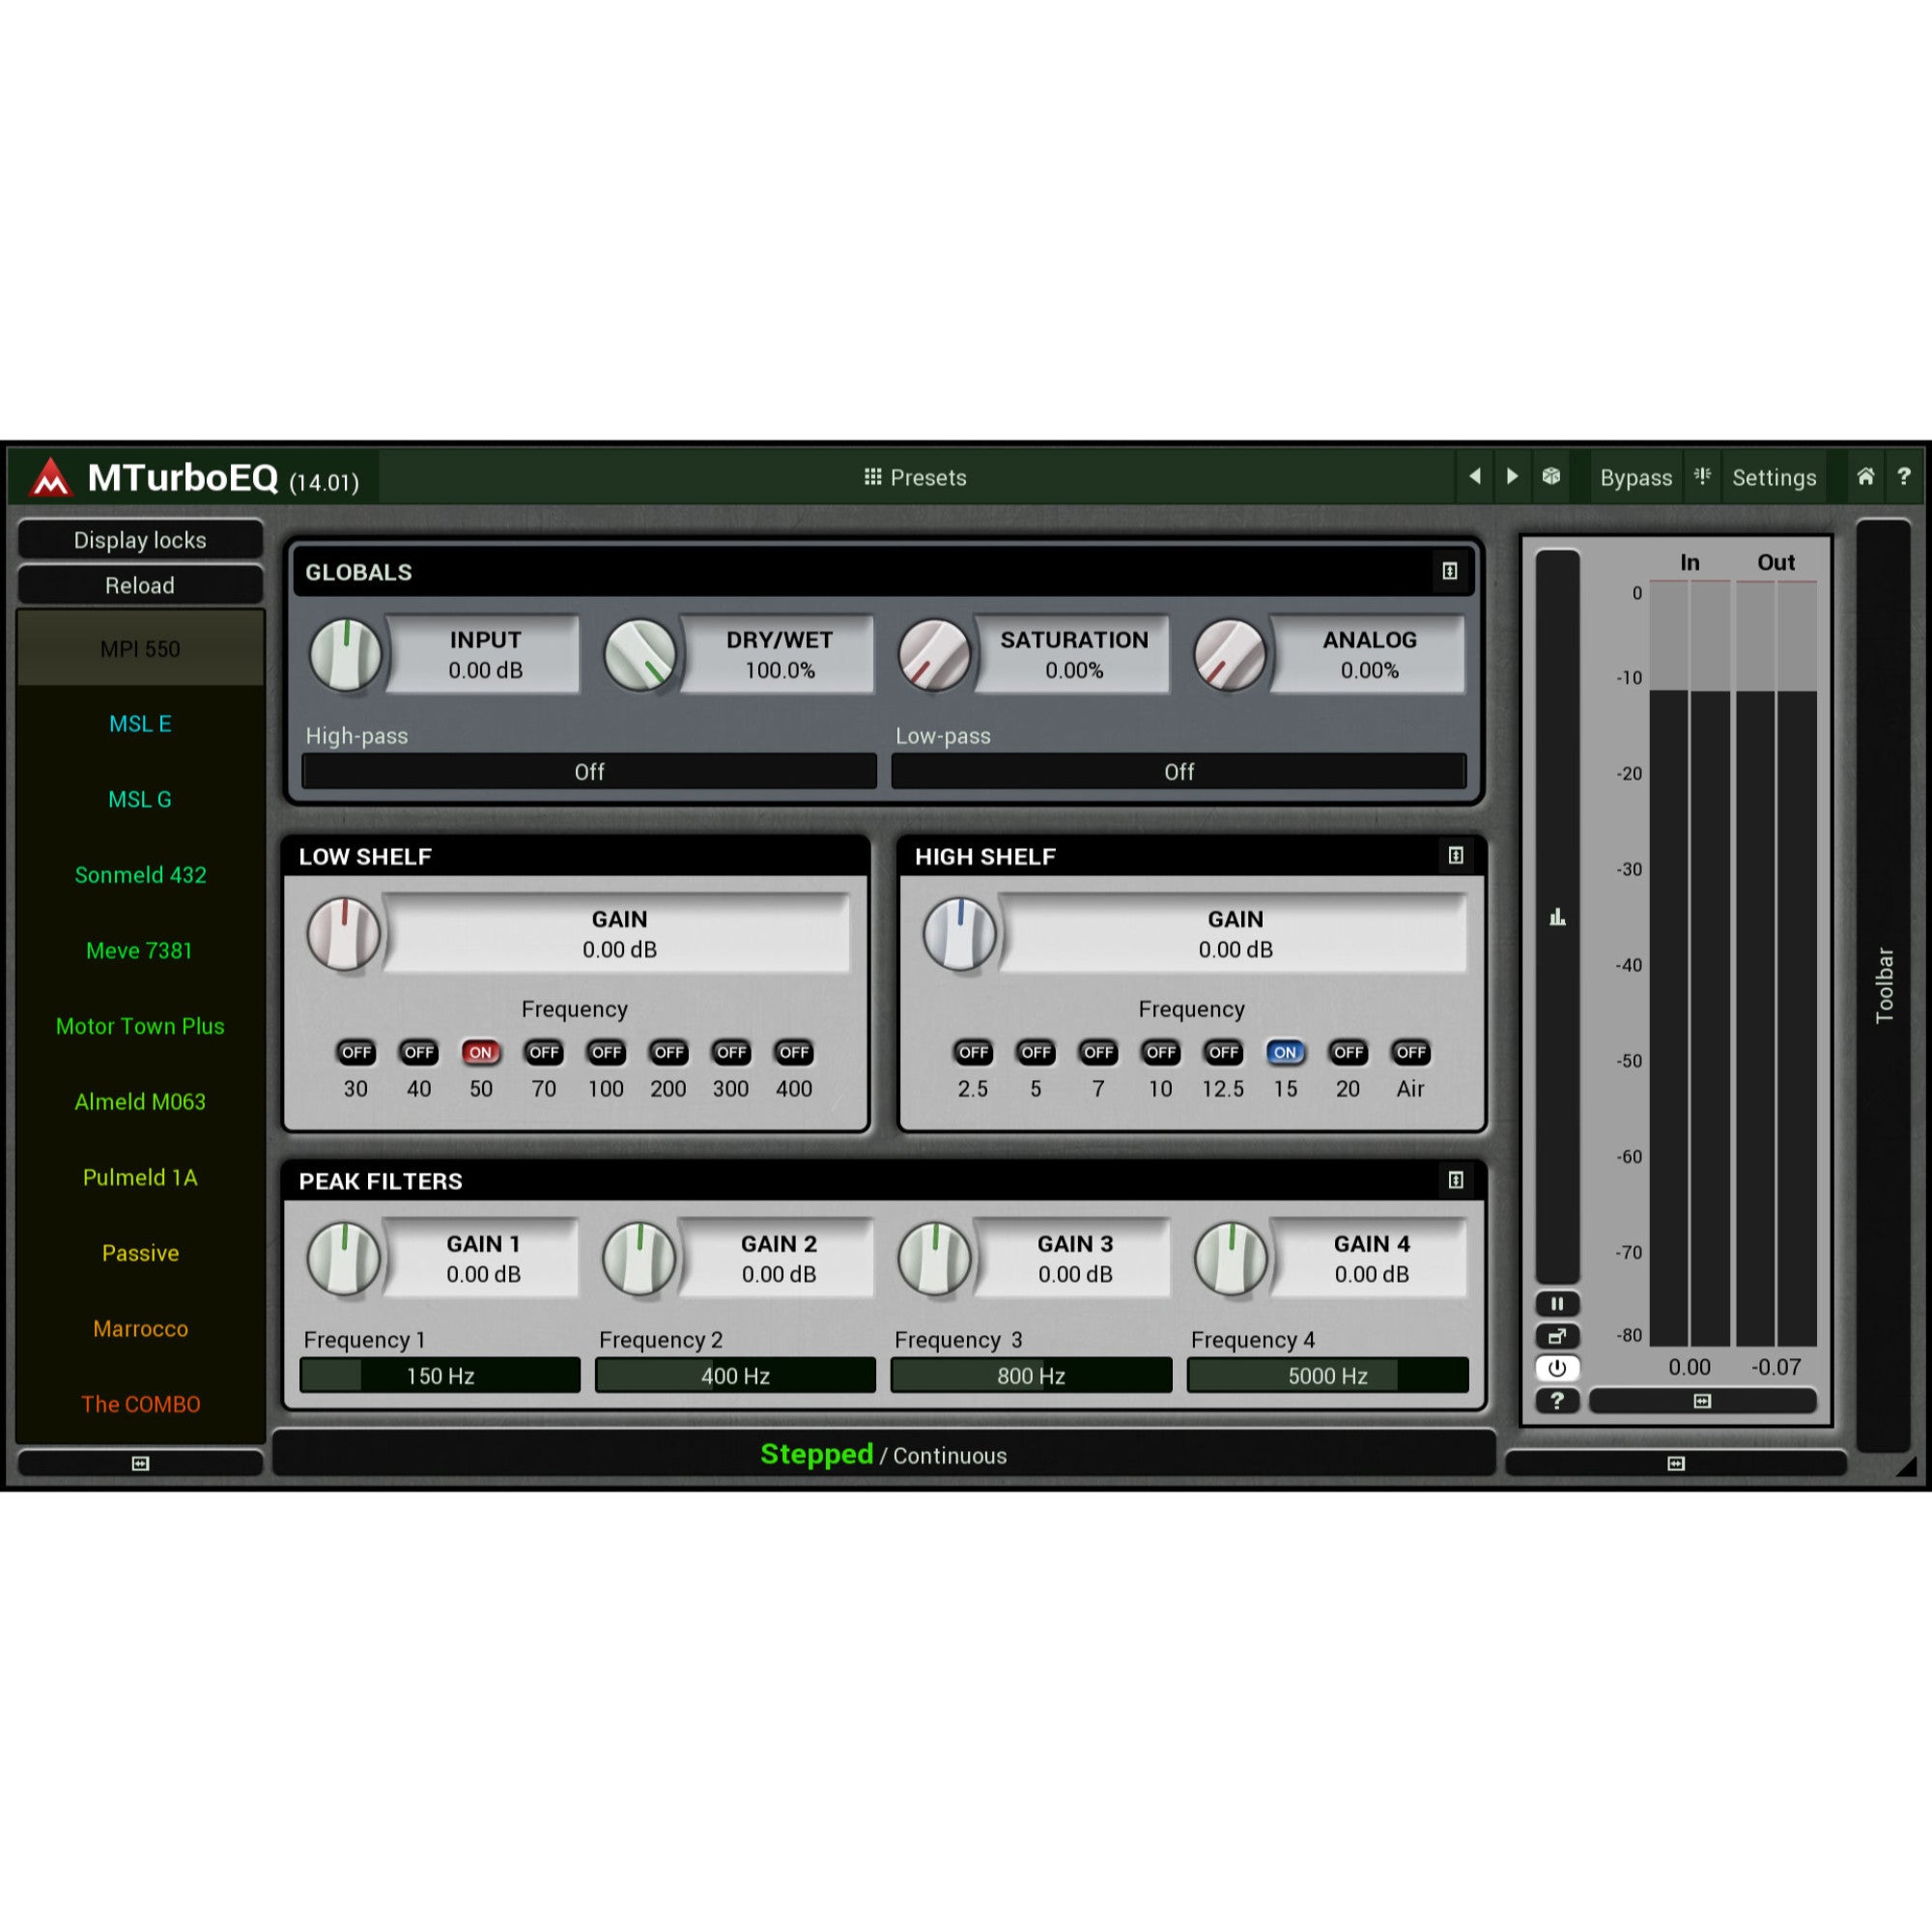The image size is (1932, 1932).
Task: Select The COMBO device
Action: tap(140, 1404)
